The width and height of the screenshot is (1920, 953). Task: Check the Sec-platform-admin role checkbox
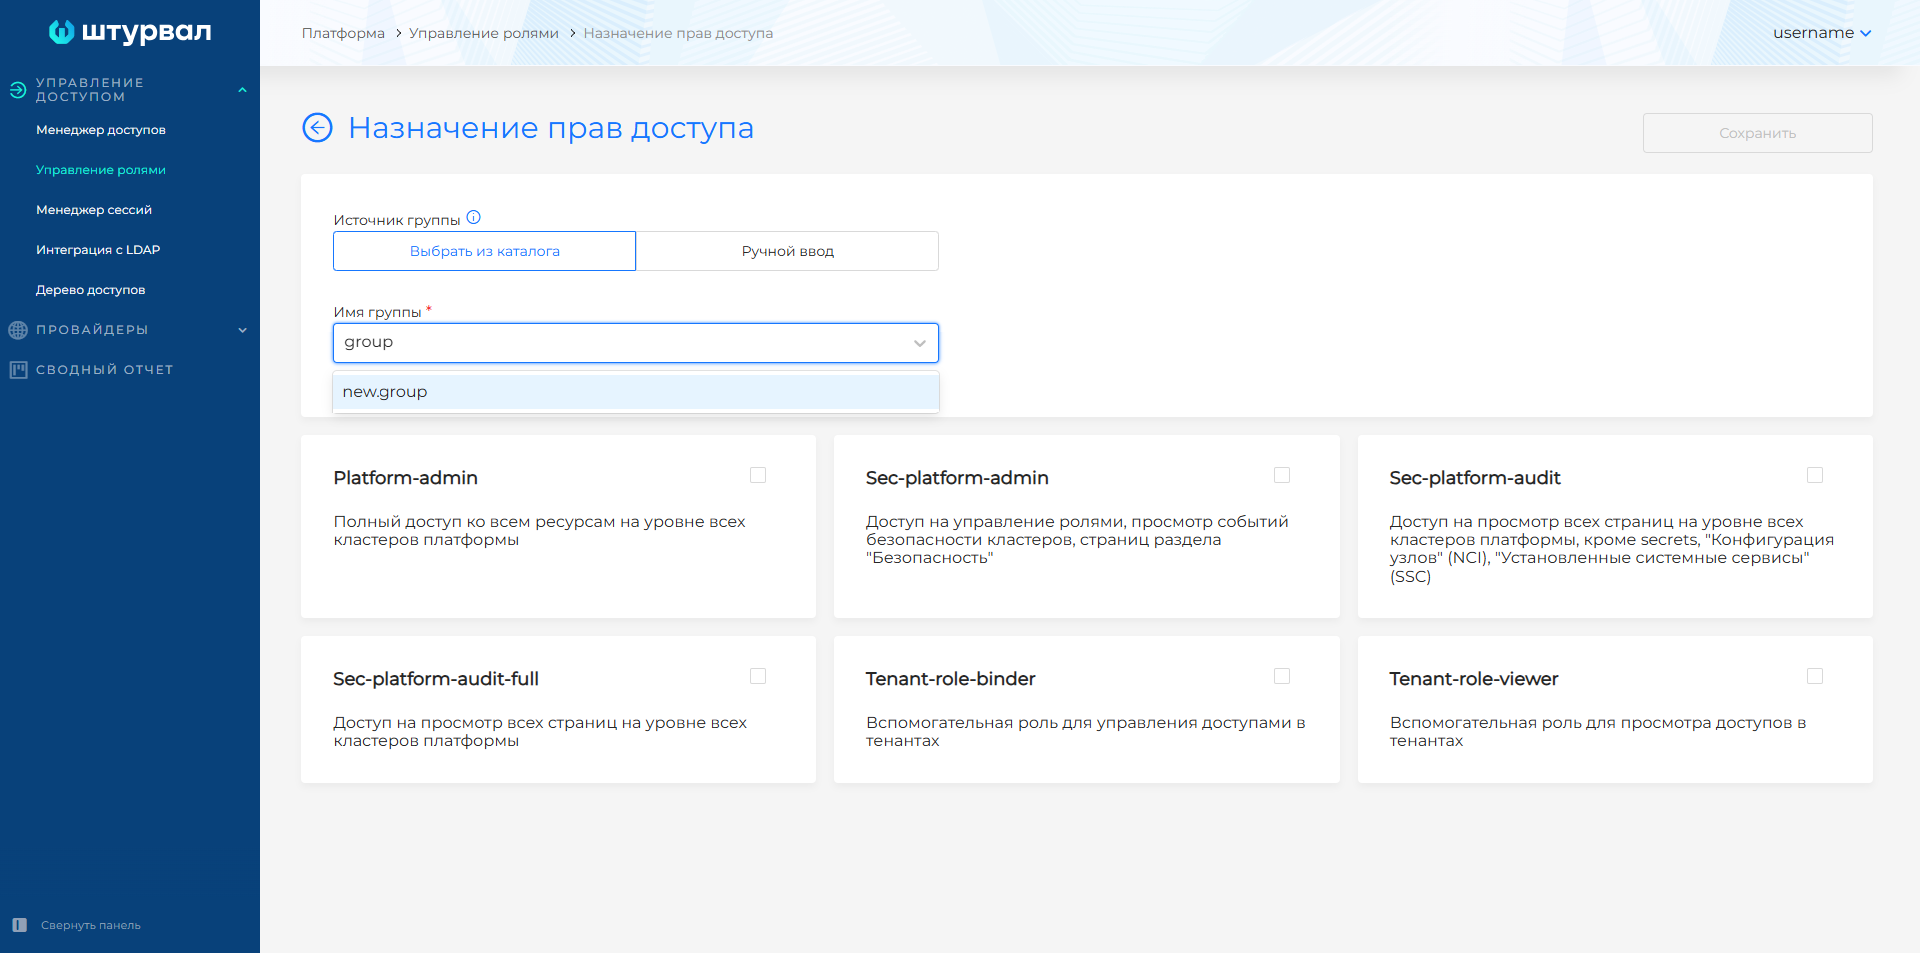click(1282, 475)
